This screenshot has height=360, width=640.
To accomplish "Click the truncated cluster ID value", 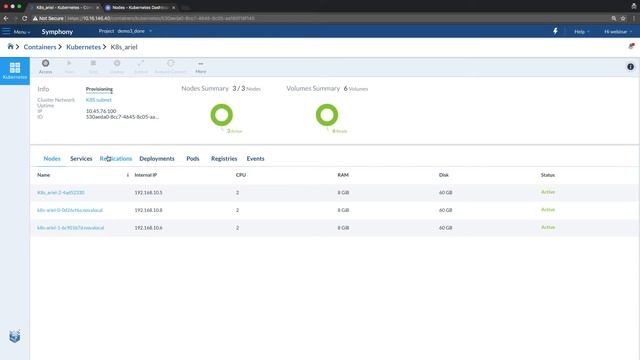I will [x=122, y=117].
